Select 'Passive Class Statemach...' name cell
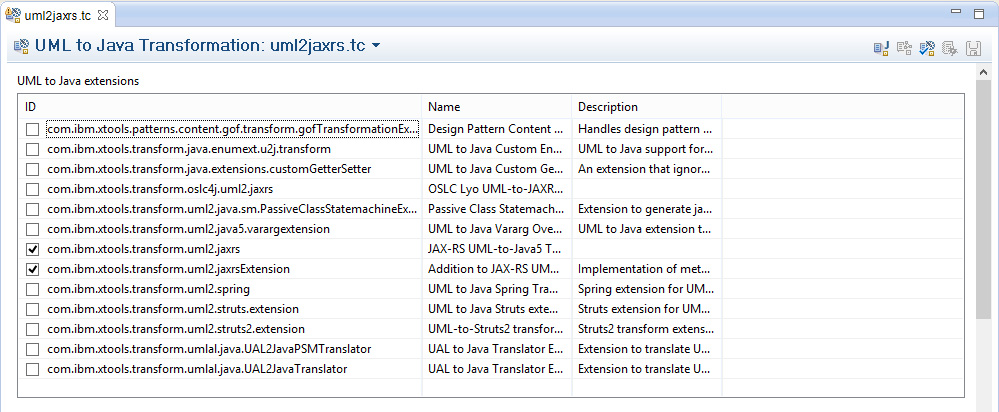This screenshot has height=412, width=999. tap(495, 209)
